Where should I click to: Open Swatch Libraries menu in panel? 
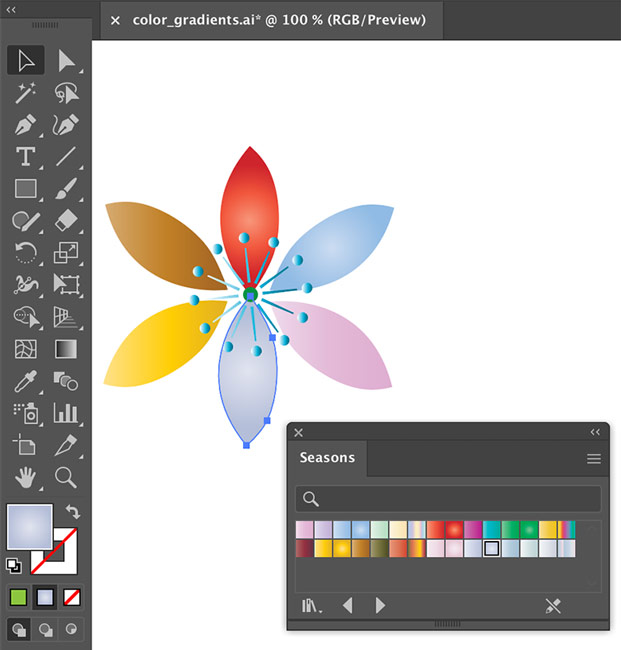(312, 605)
